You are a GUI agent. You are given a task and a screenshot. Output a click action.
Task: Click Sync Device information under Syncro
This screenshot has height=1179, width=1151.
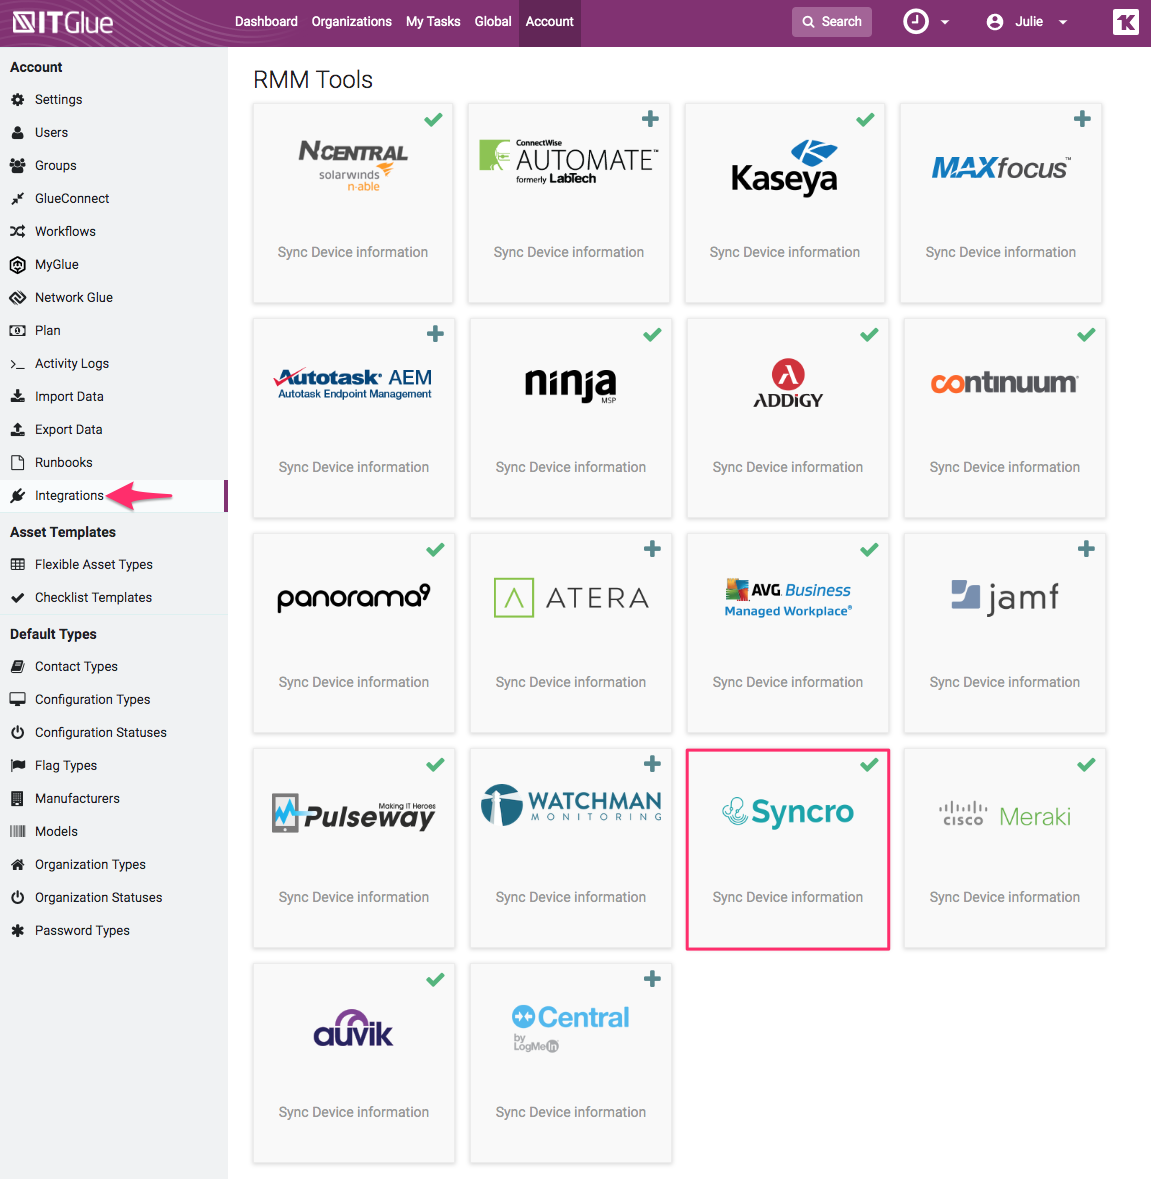coord(788,897)
